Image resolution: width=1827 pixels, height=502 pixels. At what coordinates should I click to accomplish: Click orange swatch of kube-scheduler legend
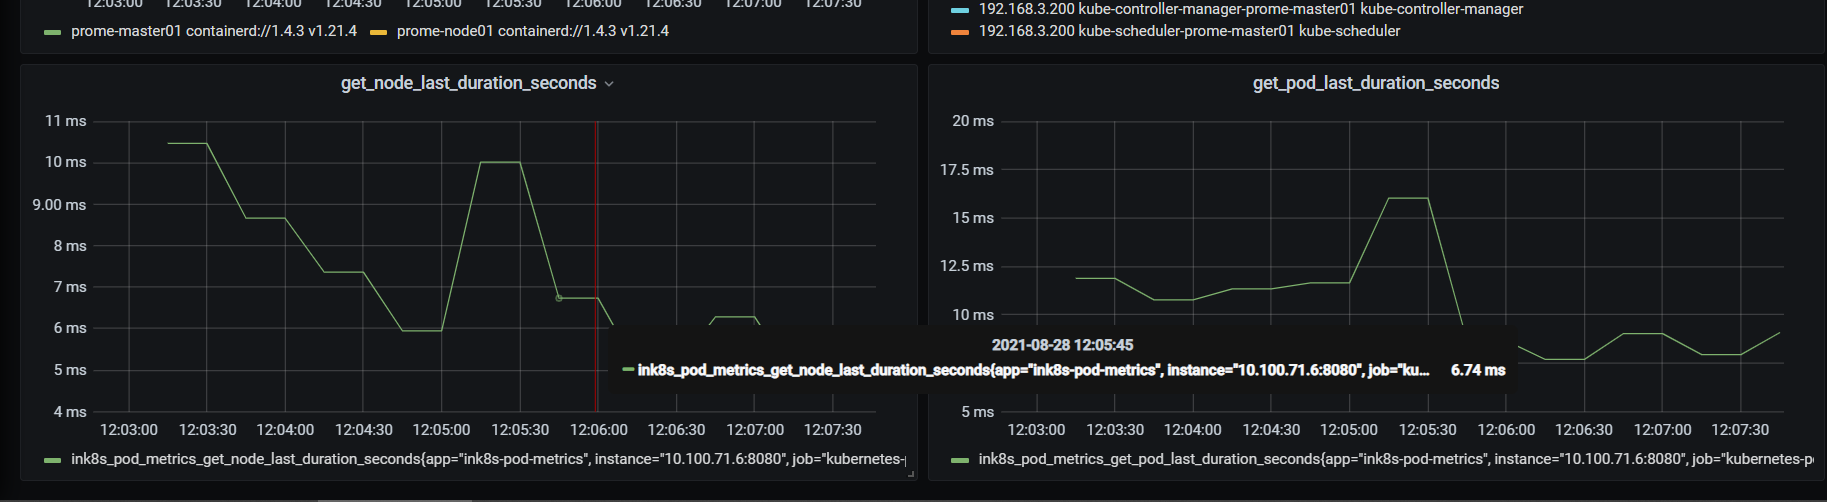pos(960,32)
